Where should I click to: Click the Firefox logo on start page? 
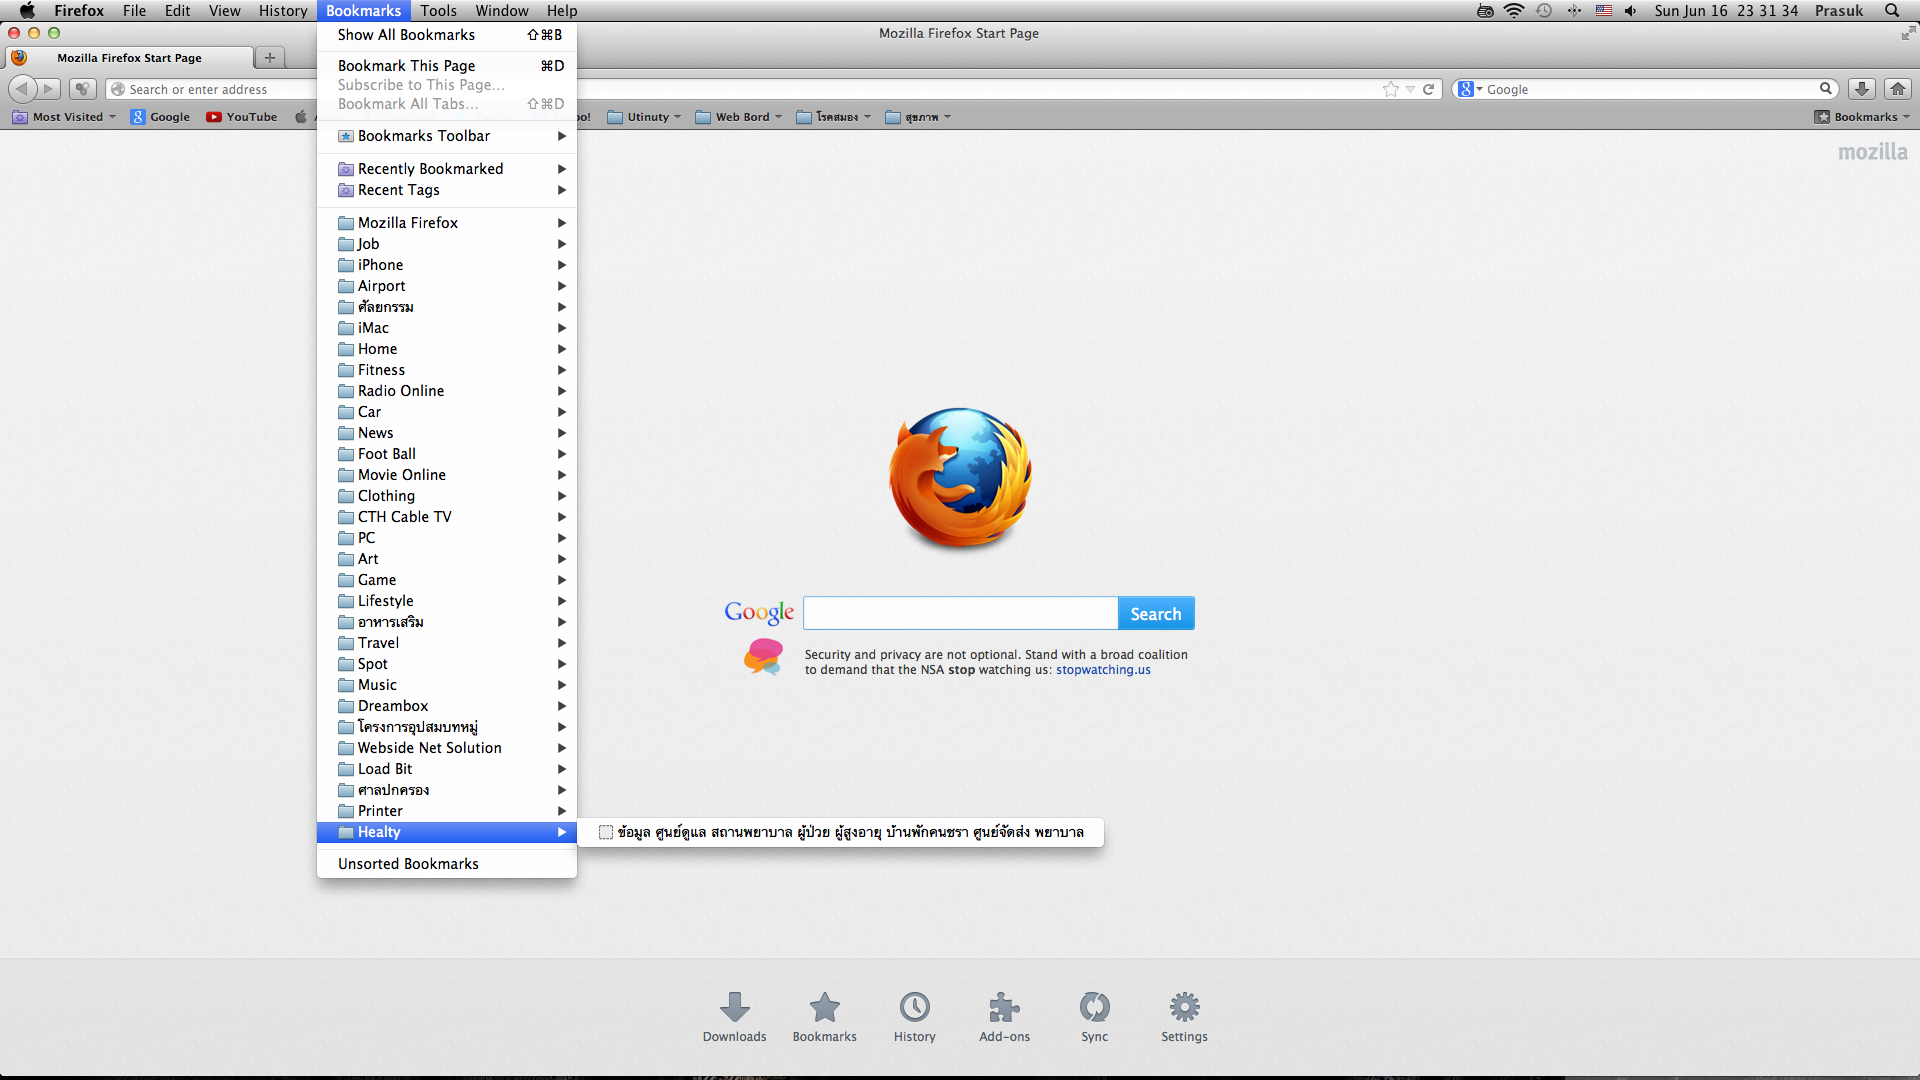click(960, 478)
